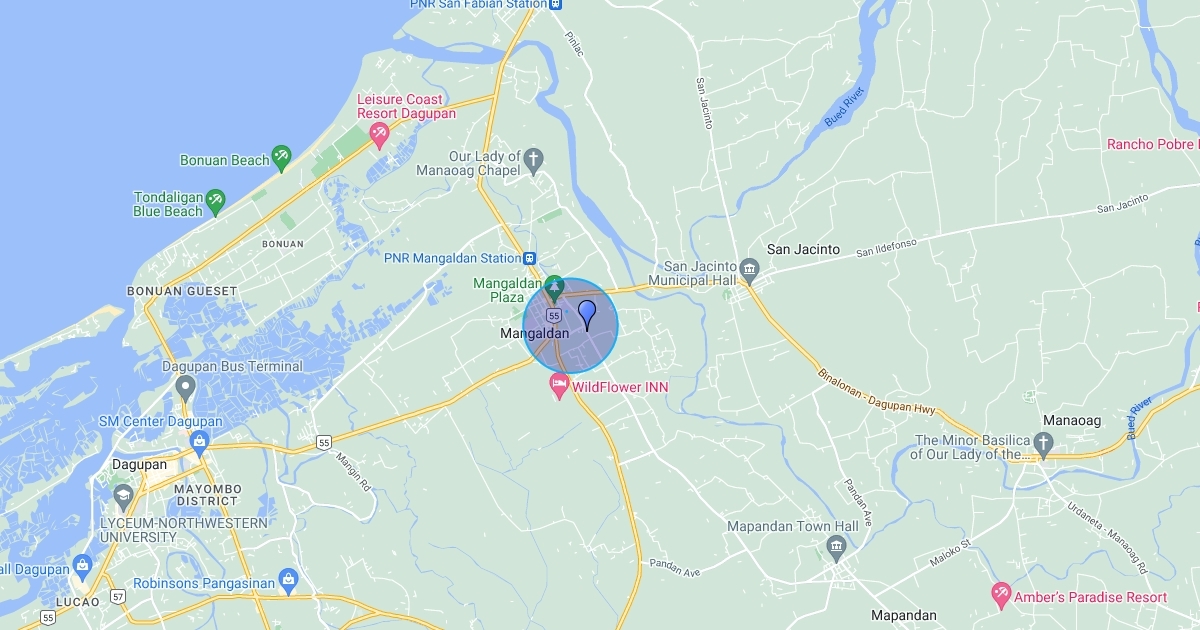Open the Robinsons Pangasinan shopping marker

(289, 578)
